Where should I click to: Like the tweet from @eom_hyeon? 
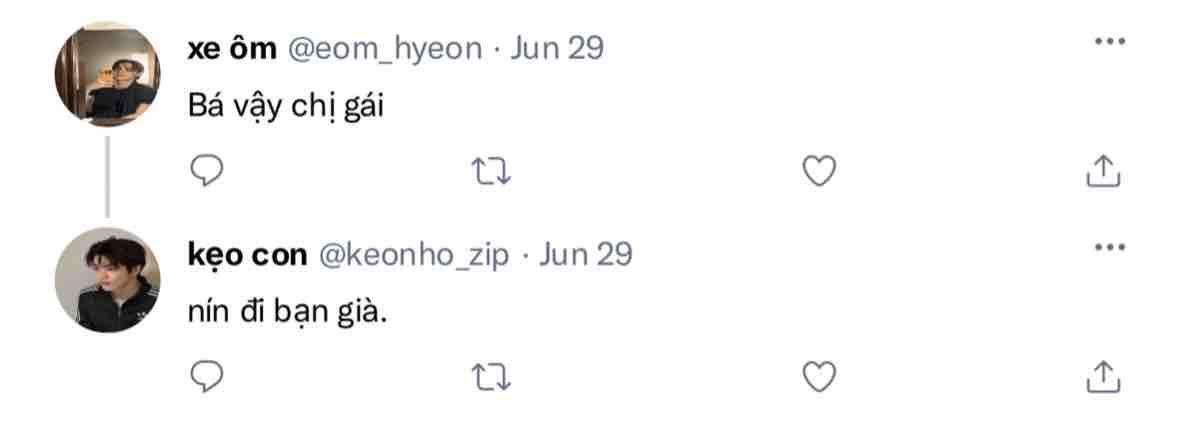(819, 172)
